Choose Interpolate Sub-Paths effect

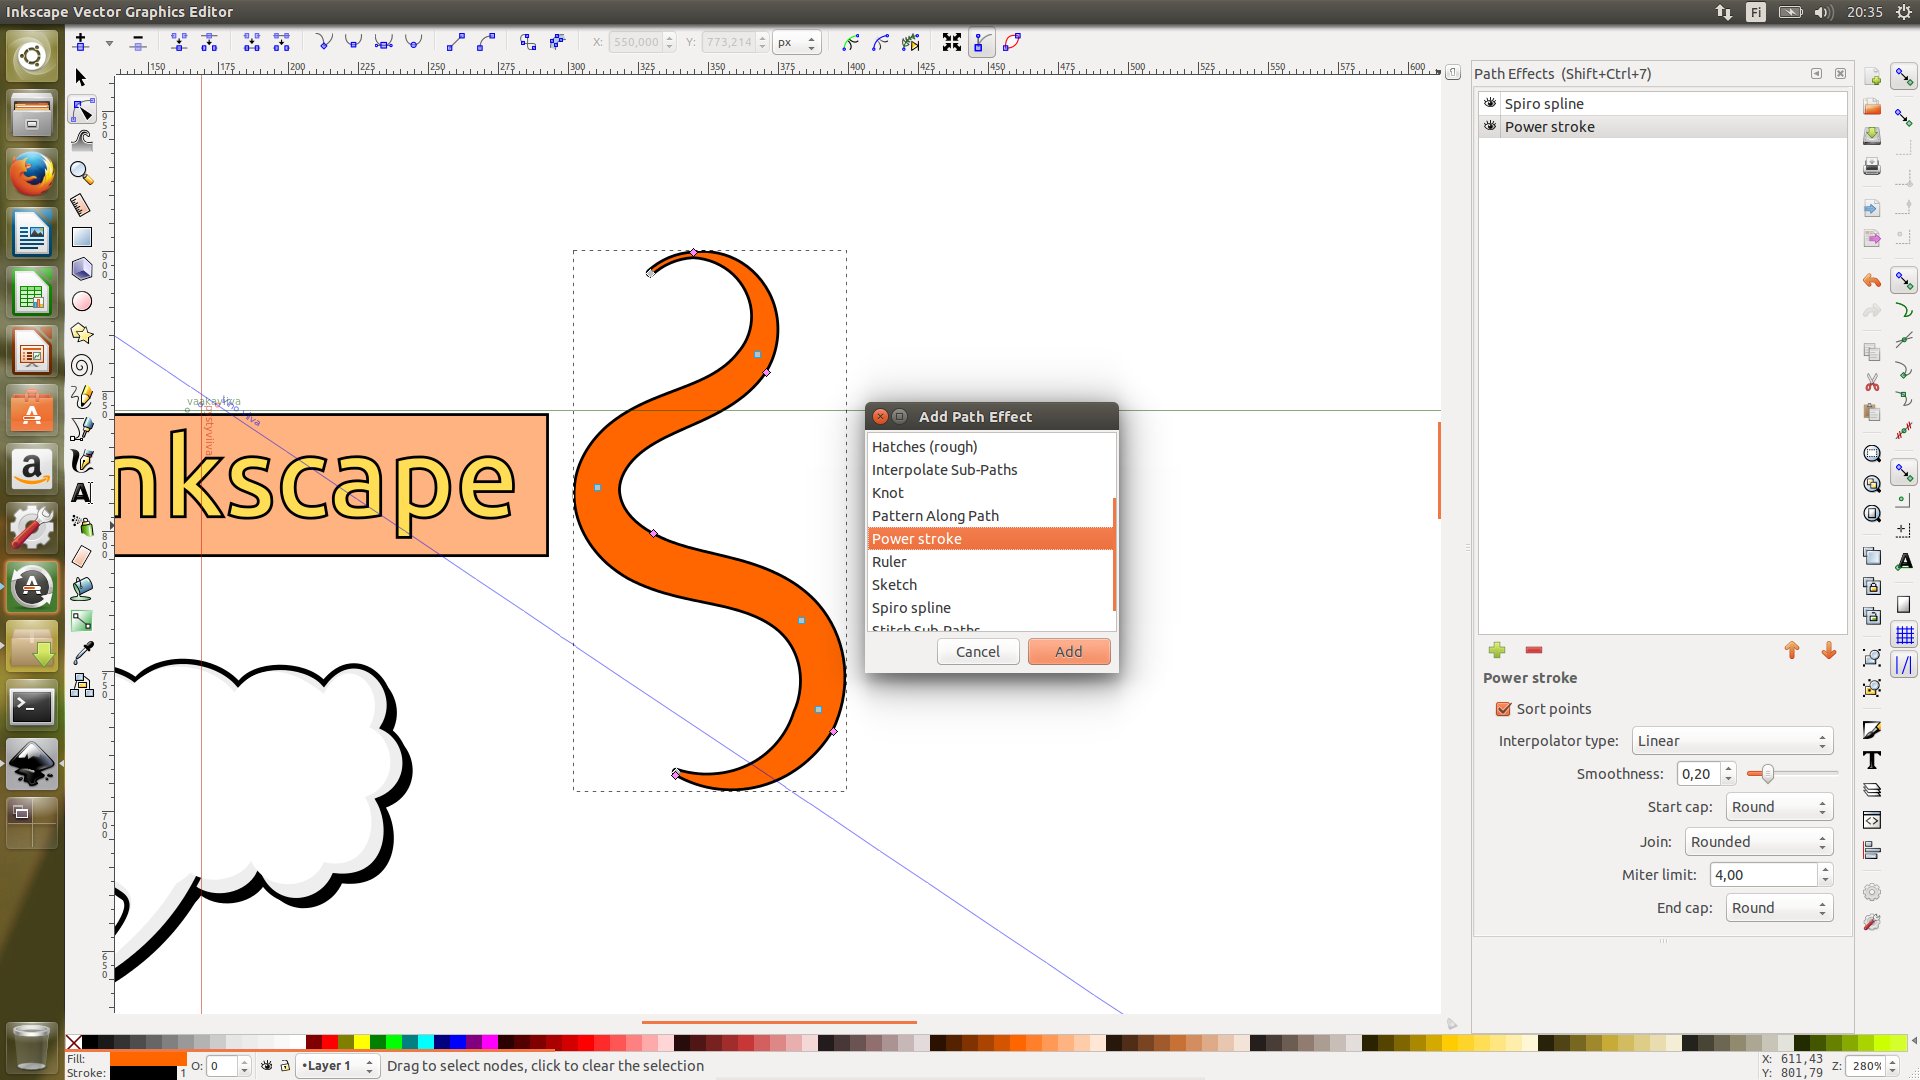(x=990, y=470)
